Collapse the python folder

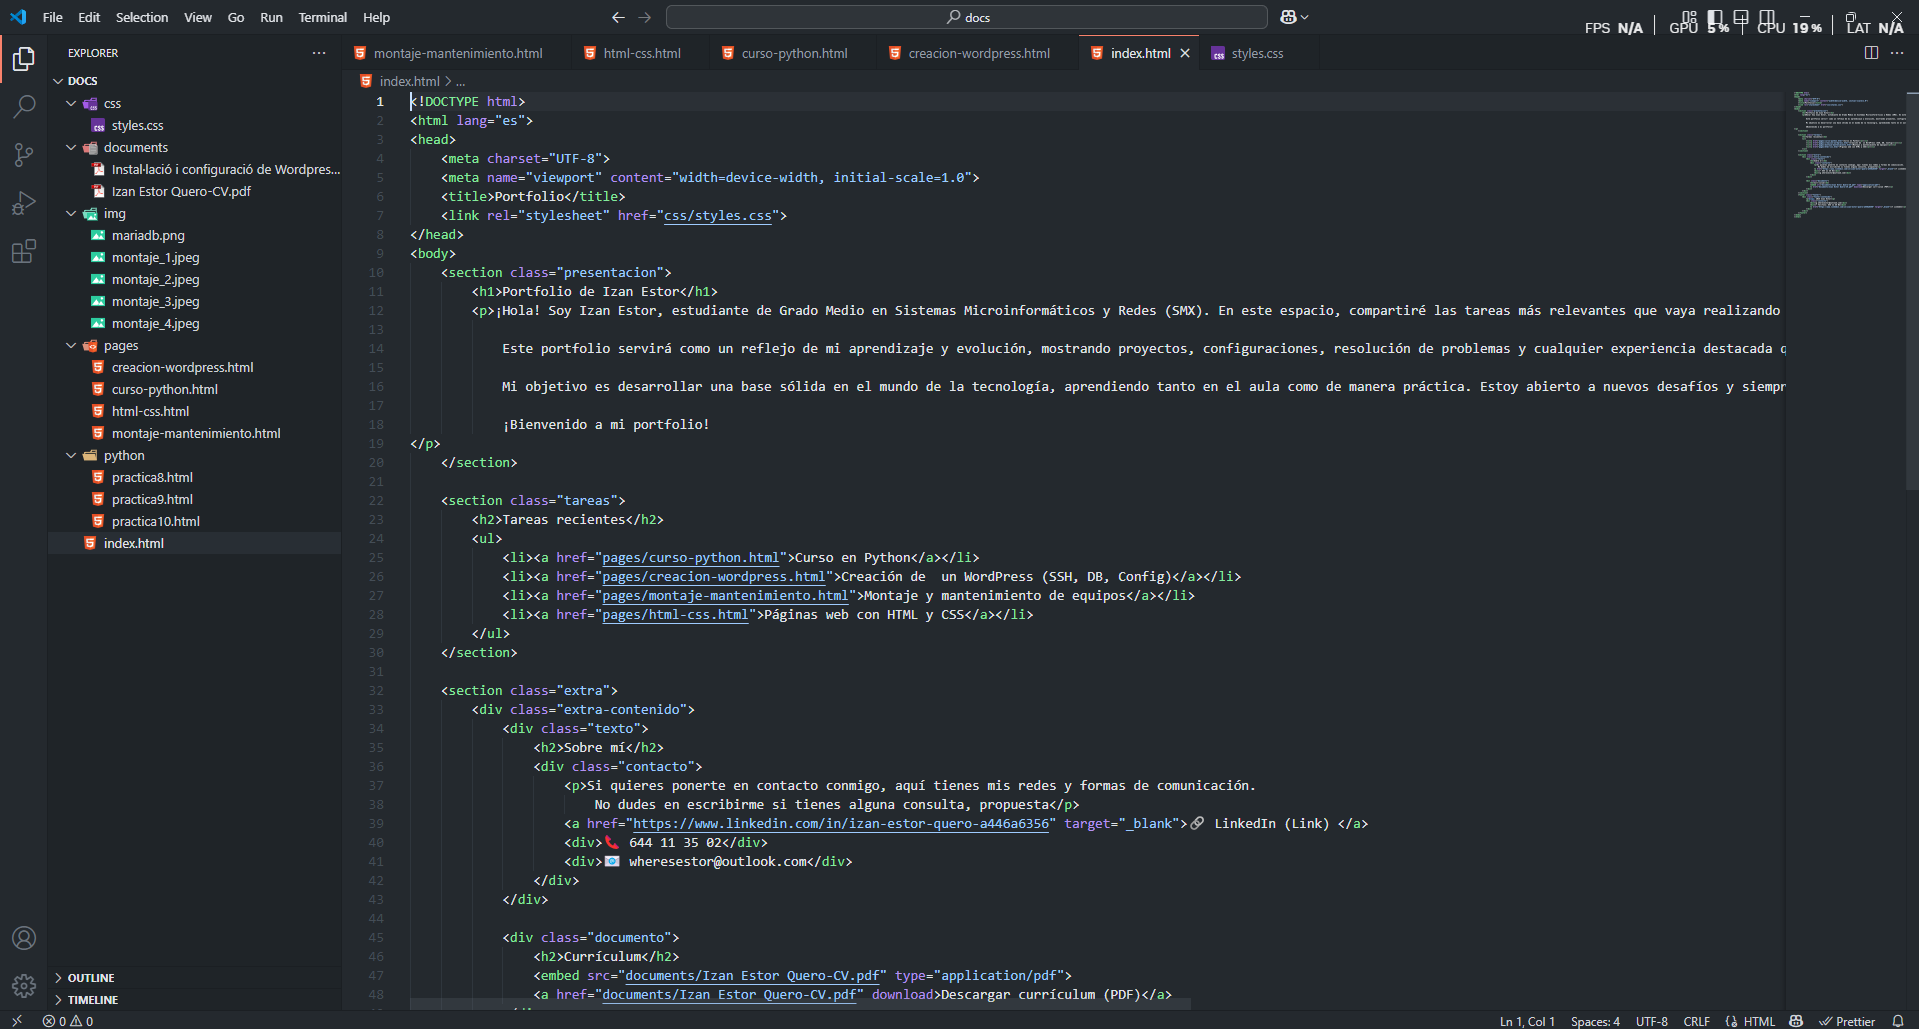pyautogui.click(x=71, y=455)
